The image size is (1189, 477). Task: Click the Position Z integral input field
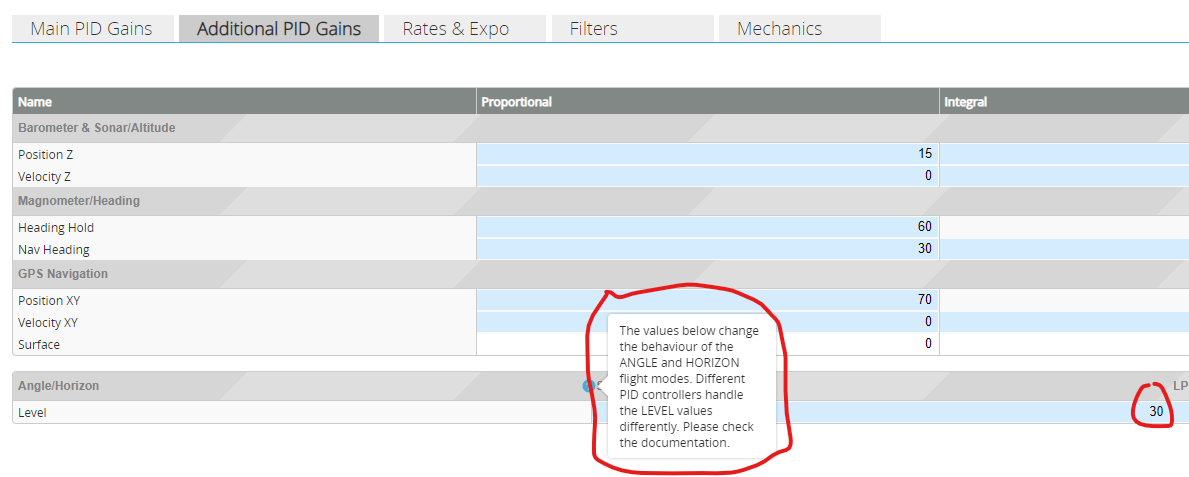(x=1063, y=154)
